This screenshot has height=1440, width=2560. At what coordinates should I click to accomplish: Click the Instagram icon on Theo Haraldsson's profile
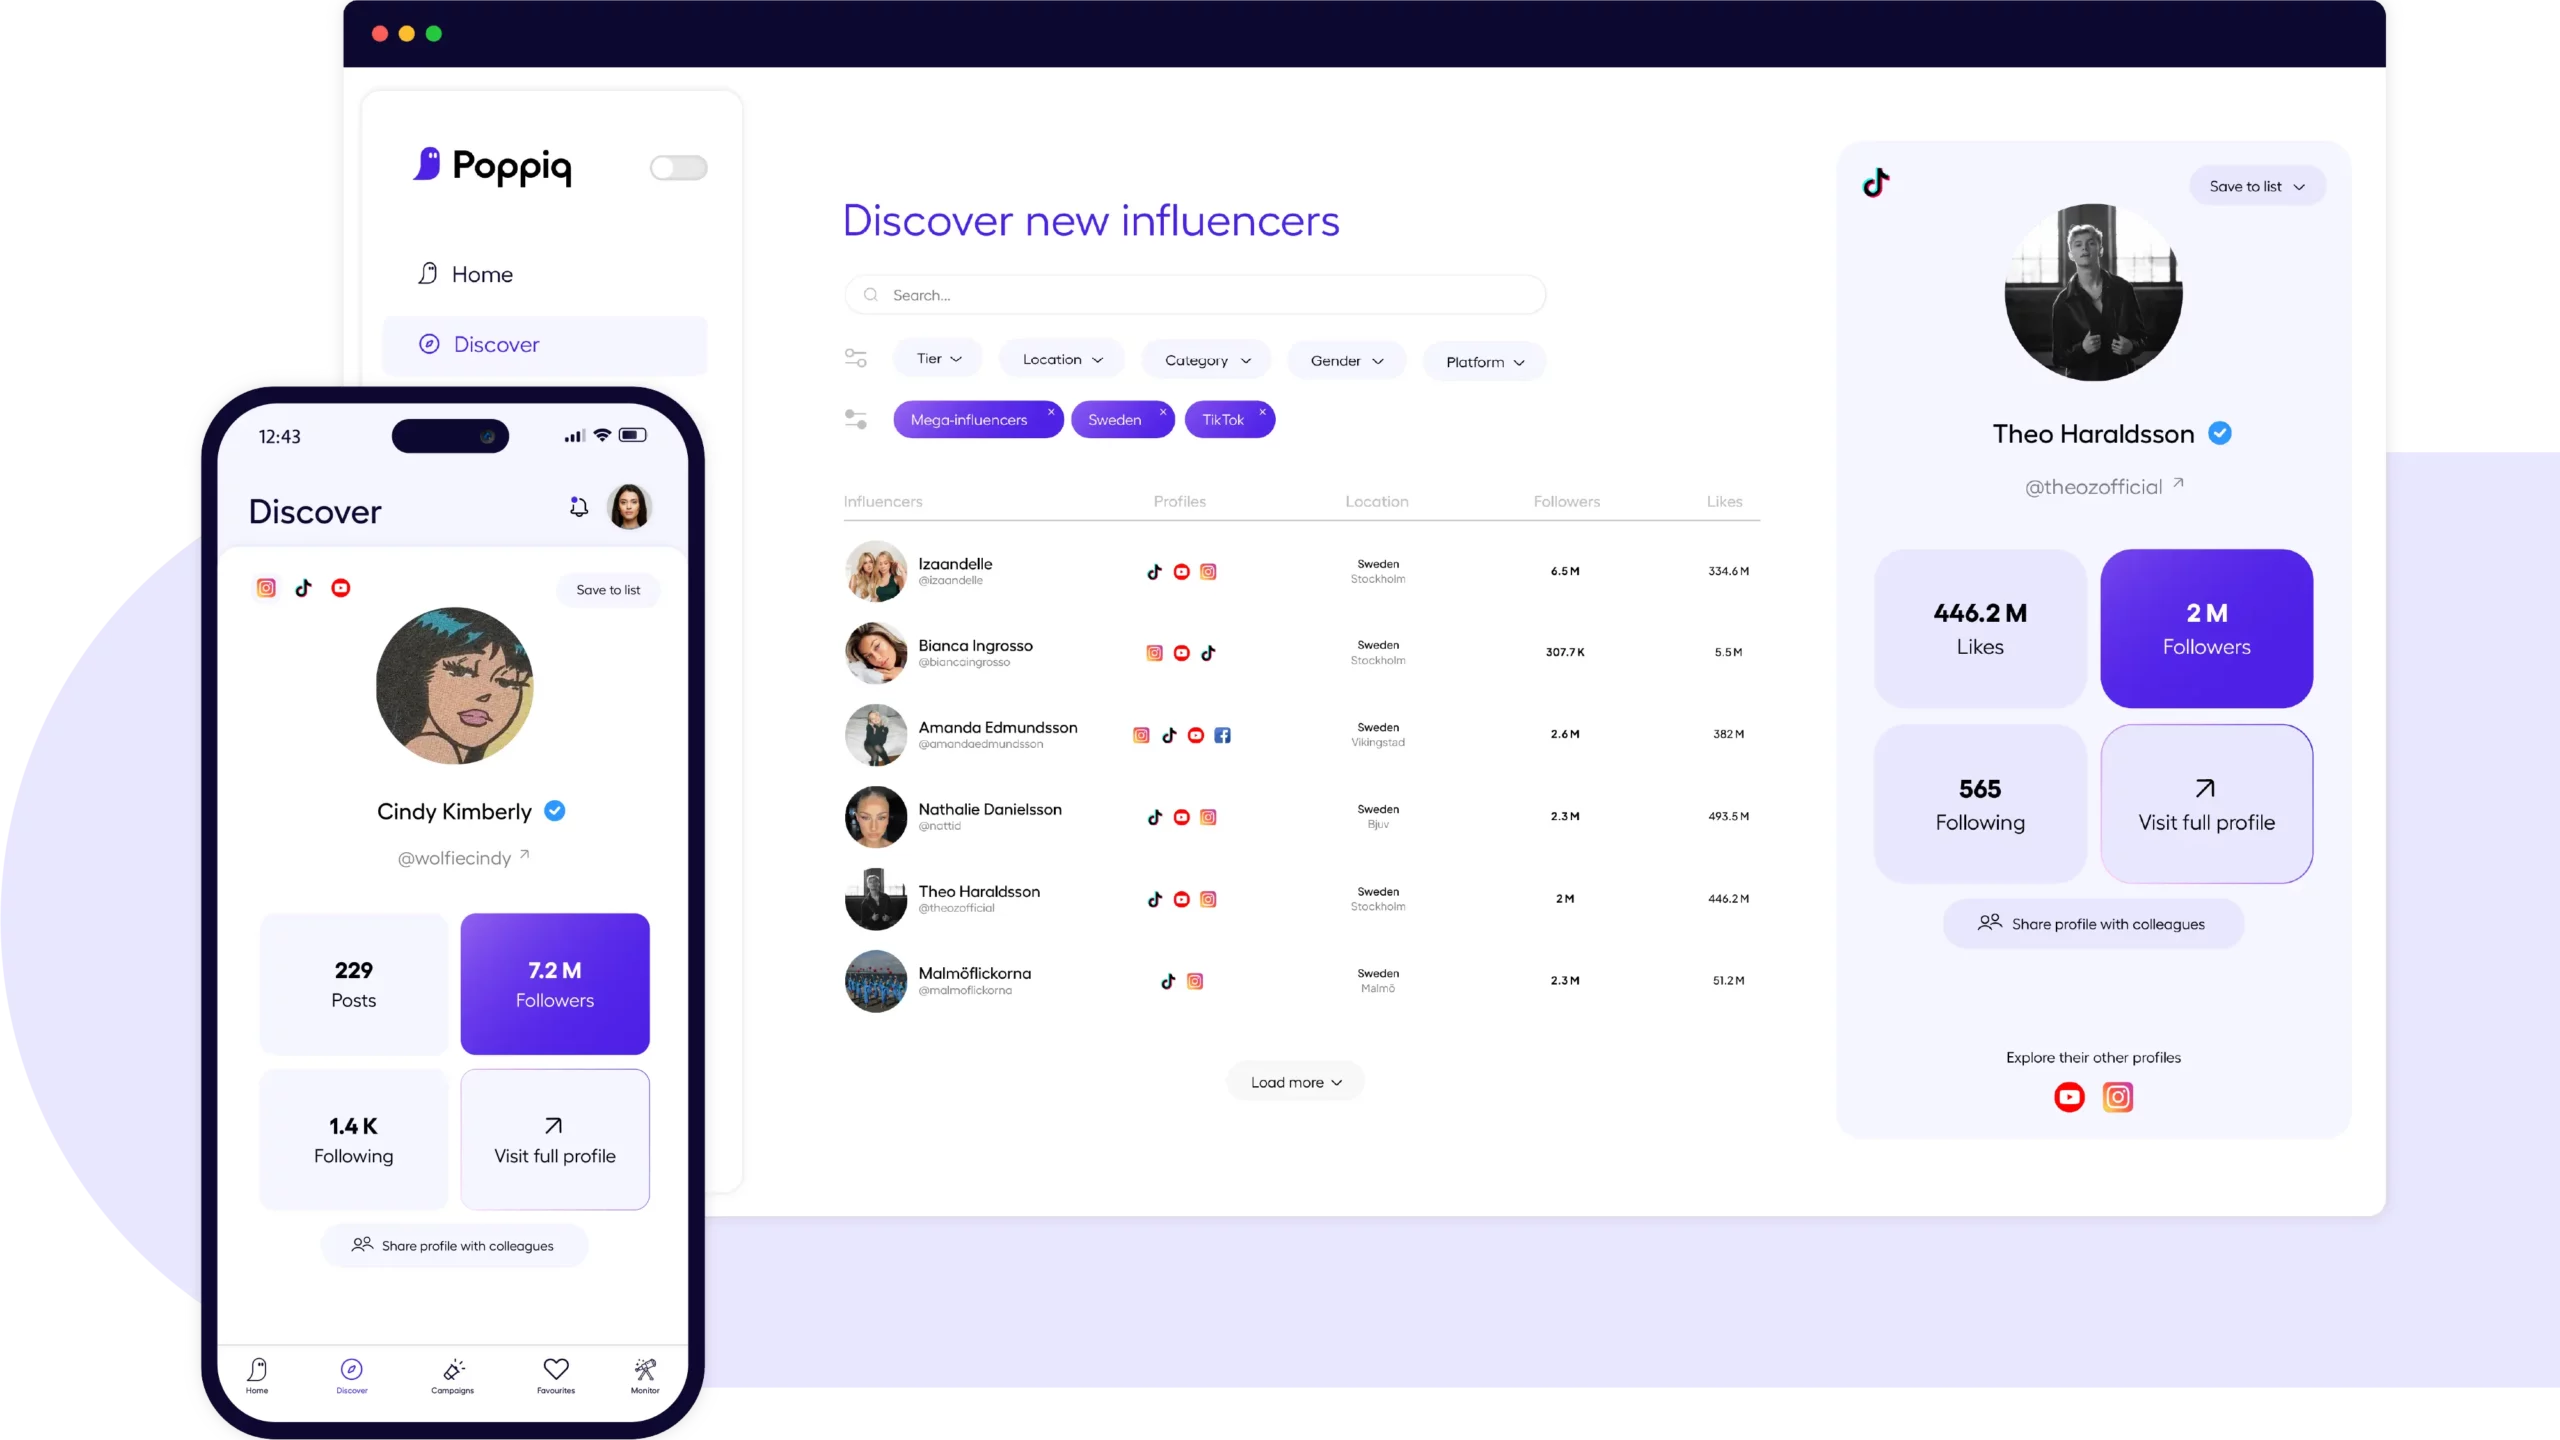(x=2117, y=1097)
